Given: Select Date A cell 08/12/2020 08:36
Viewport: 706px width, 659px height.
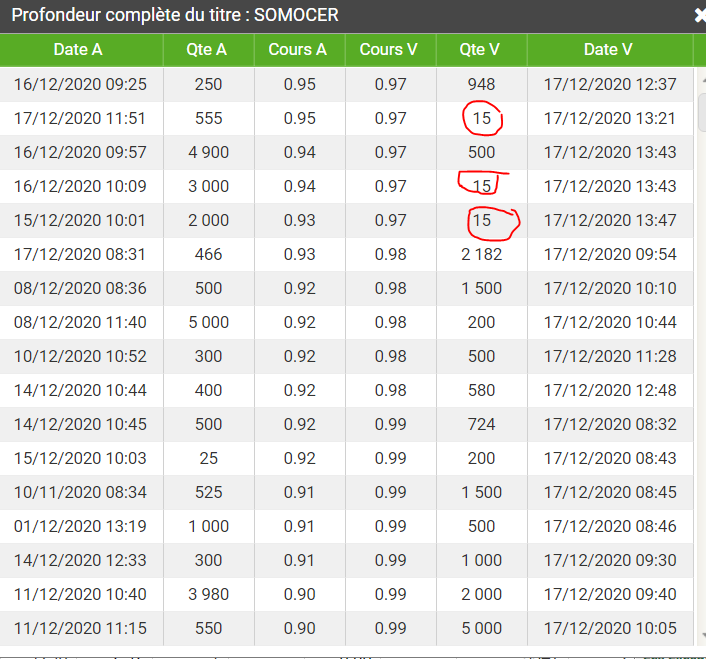Looking at the screenshot, I should [80, 288].
